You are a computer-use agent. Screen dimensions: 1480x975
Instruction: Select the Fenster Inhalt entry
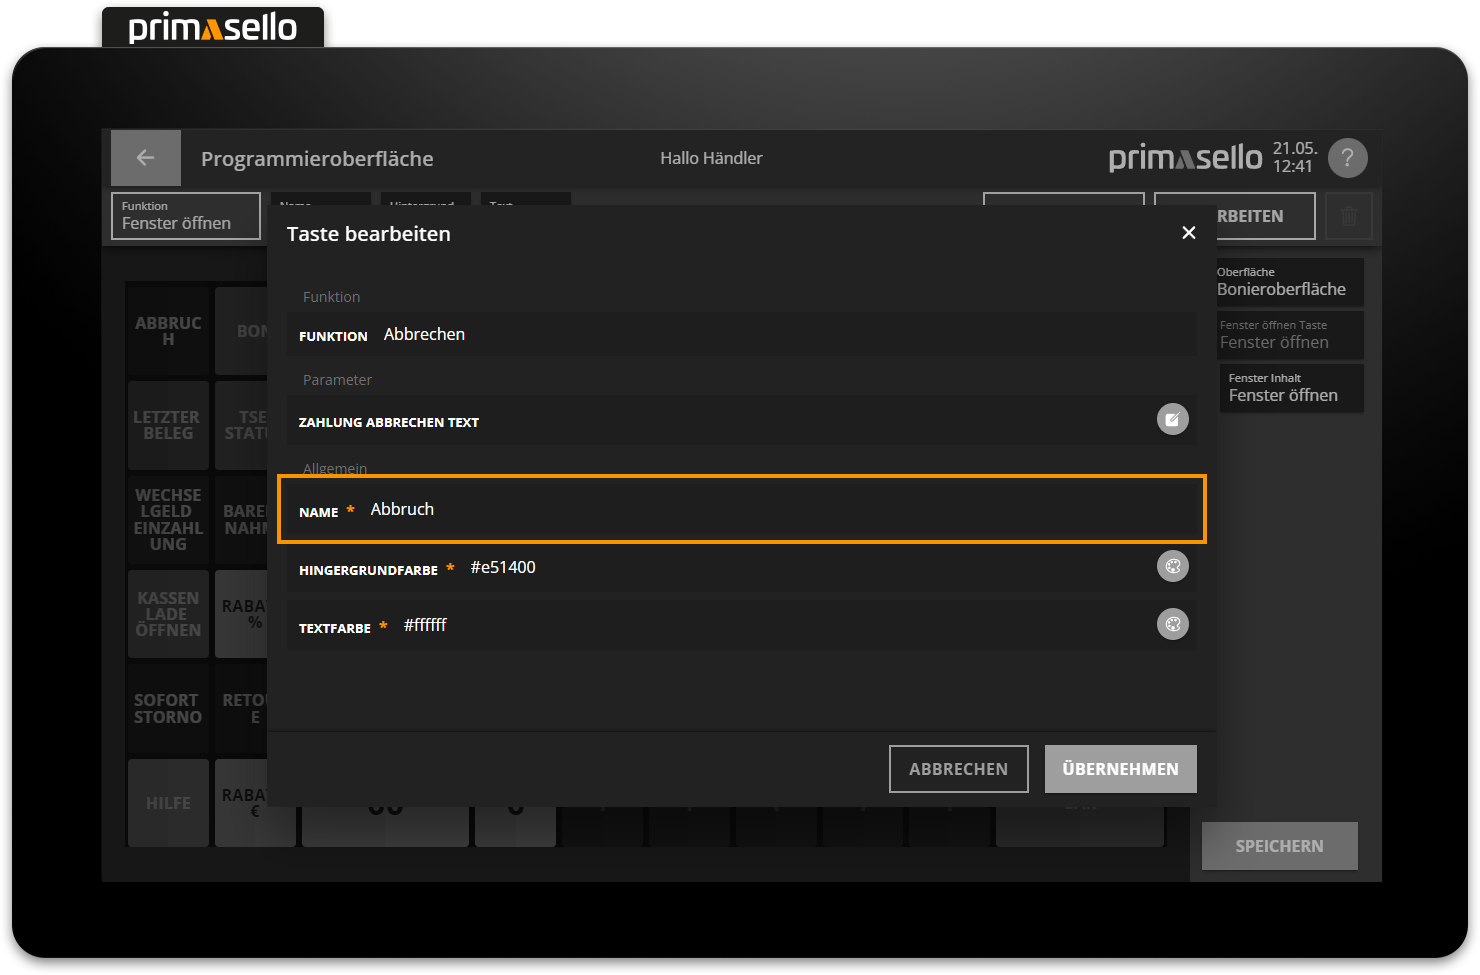(1290, 388)
